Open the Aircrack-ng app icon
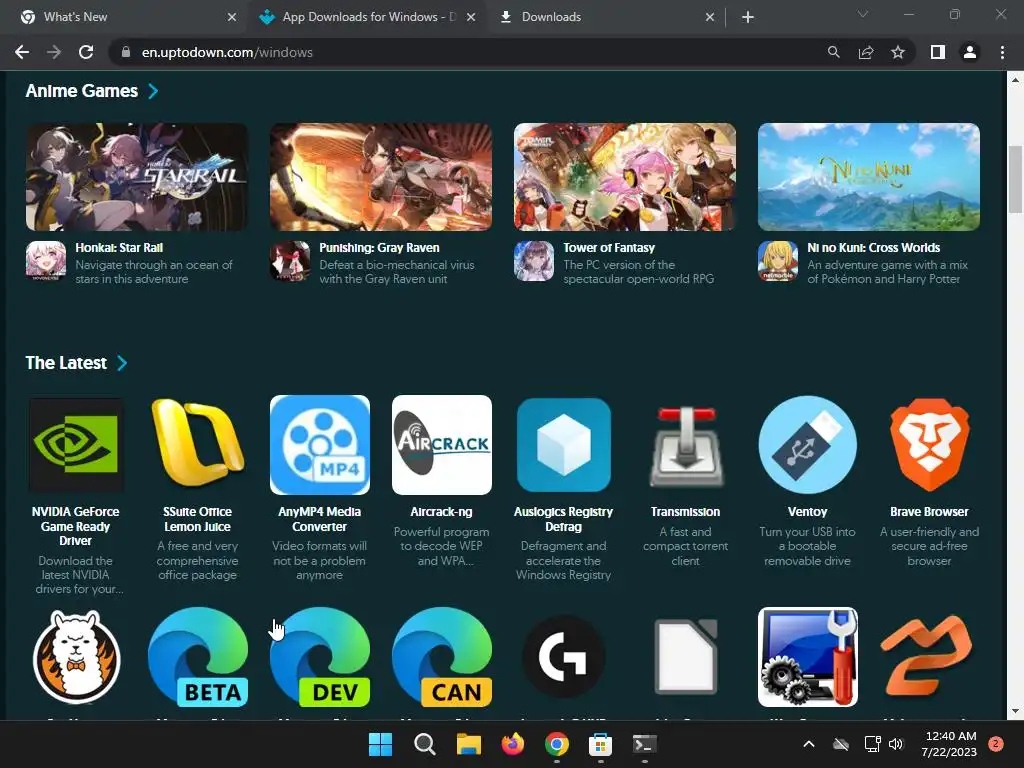The height and width of the screenshot is (768, 1024). [x=441, y=445]
